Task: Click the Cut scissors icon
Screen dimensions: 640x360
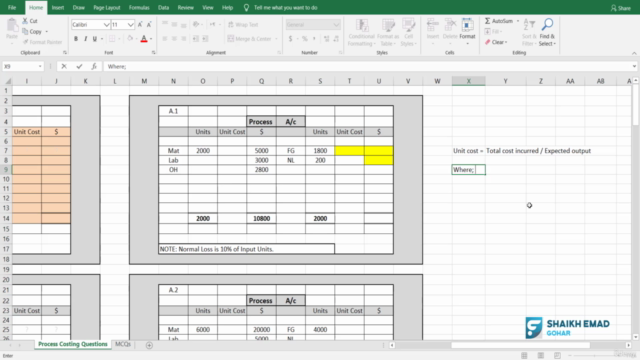Action: (25, 20)
